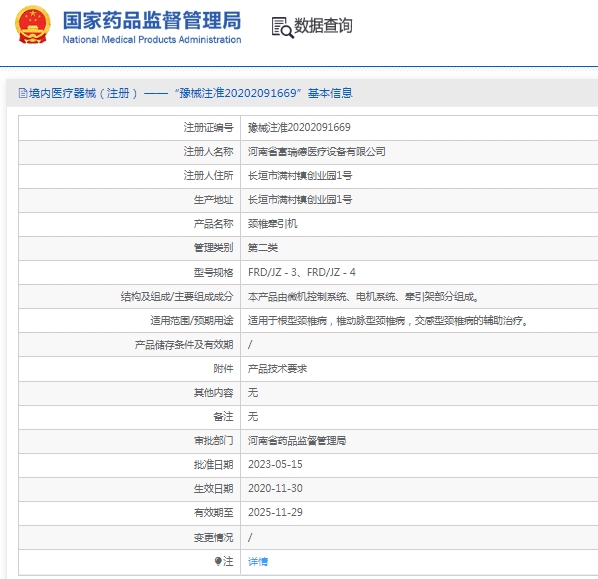
Task: Click the 型号规格 label
Action: [x=213, y=272]
